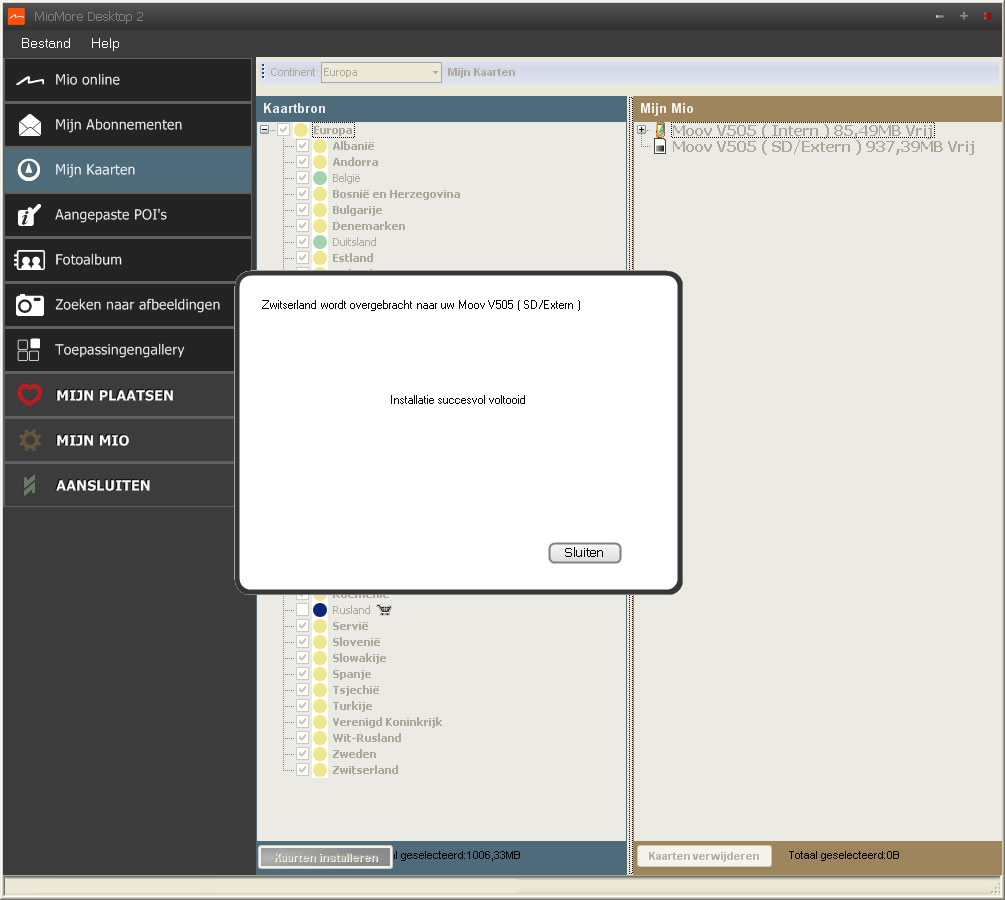Click the blue circle next to Rusland

coord(320,610)
